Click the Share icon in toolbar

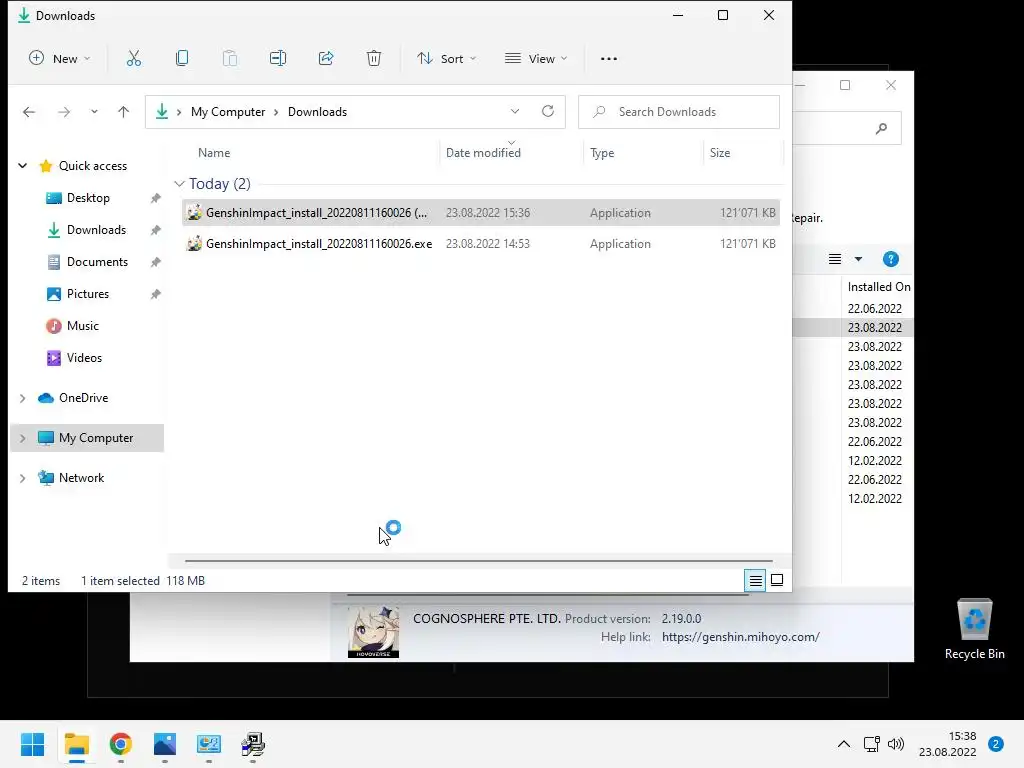pos(326,59)
